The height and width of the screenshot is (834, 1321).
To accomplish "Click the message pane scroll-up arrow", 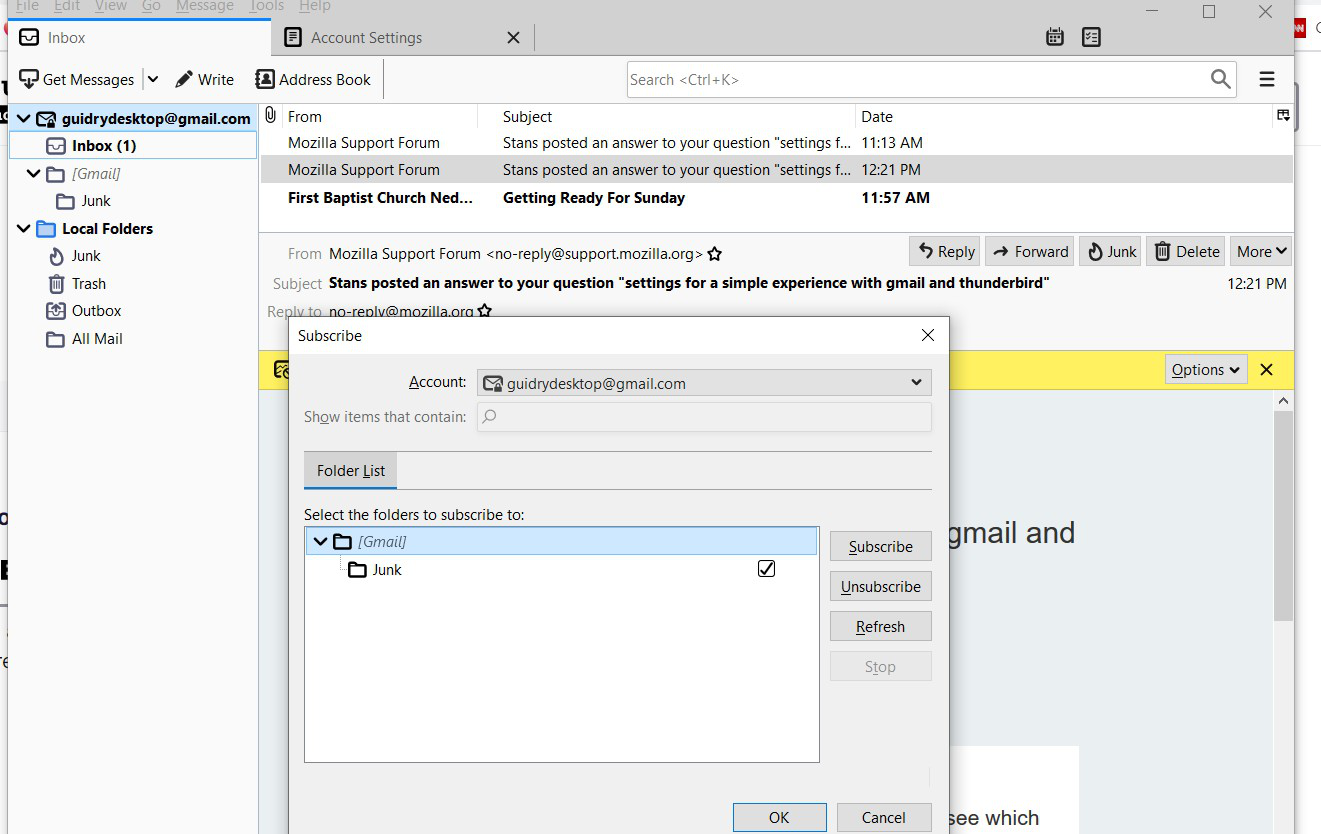I will (x=1283, y=400).
